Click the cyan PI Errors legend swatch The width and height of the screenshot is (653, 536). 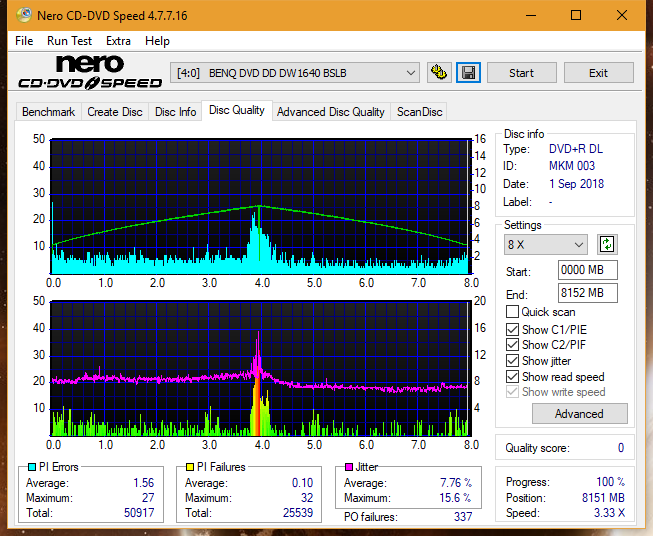pos(32,467)
